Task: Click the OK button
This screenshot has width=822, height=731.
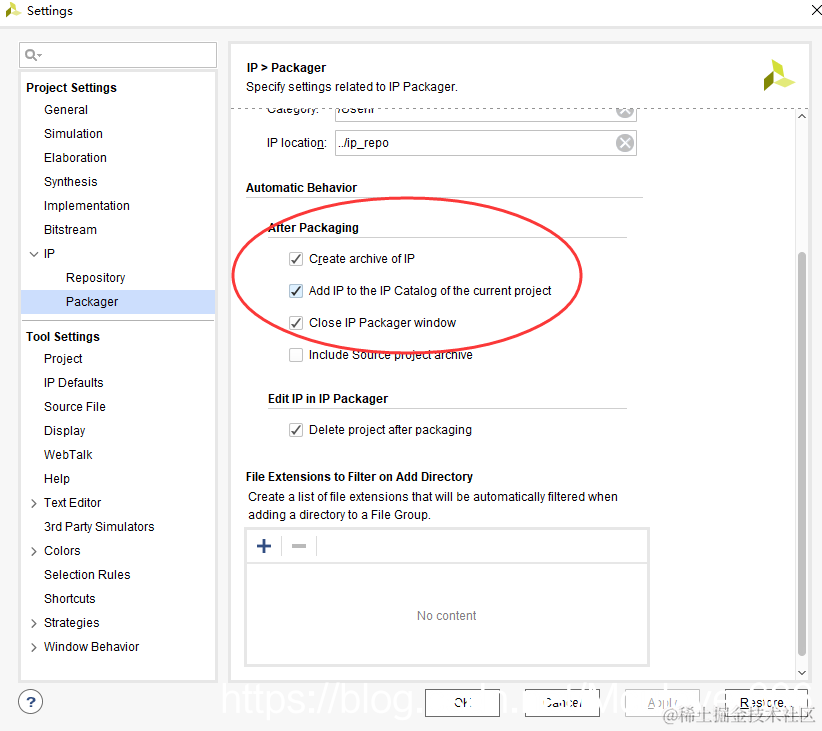Action: pyautogui.click(x=462, y=703)
